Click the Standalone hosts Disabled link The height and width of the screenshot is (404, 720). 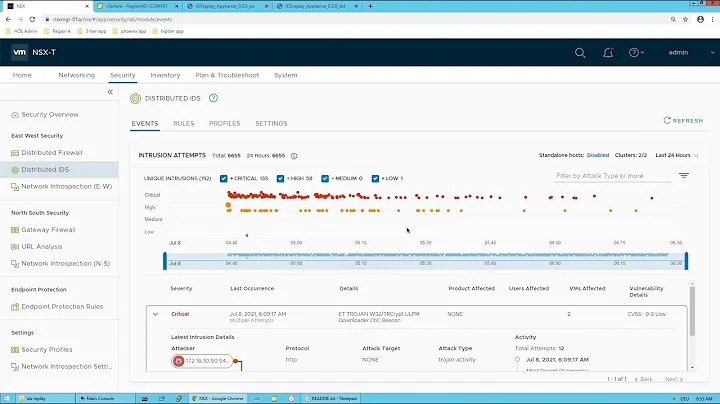(598, 156)
